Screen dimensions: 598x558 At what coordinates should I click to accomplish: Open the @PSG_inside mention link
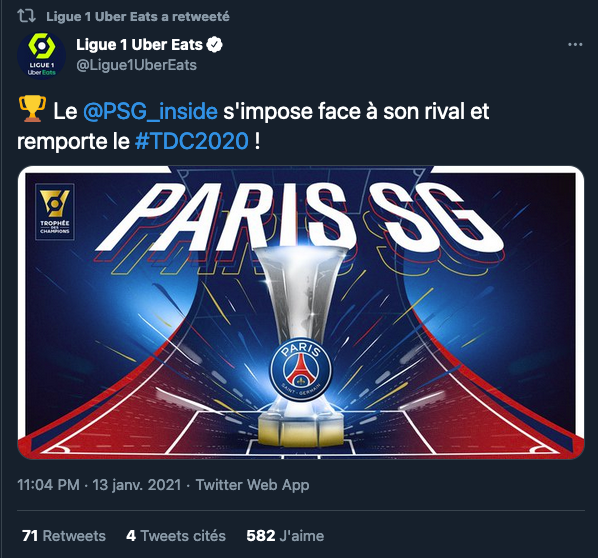pyautogui.click(x=150, y=111)
